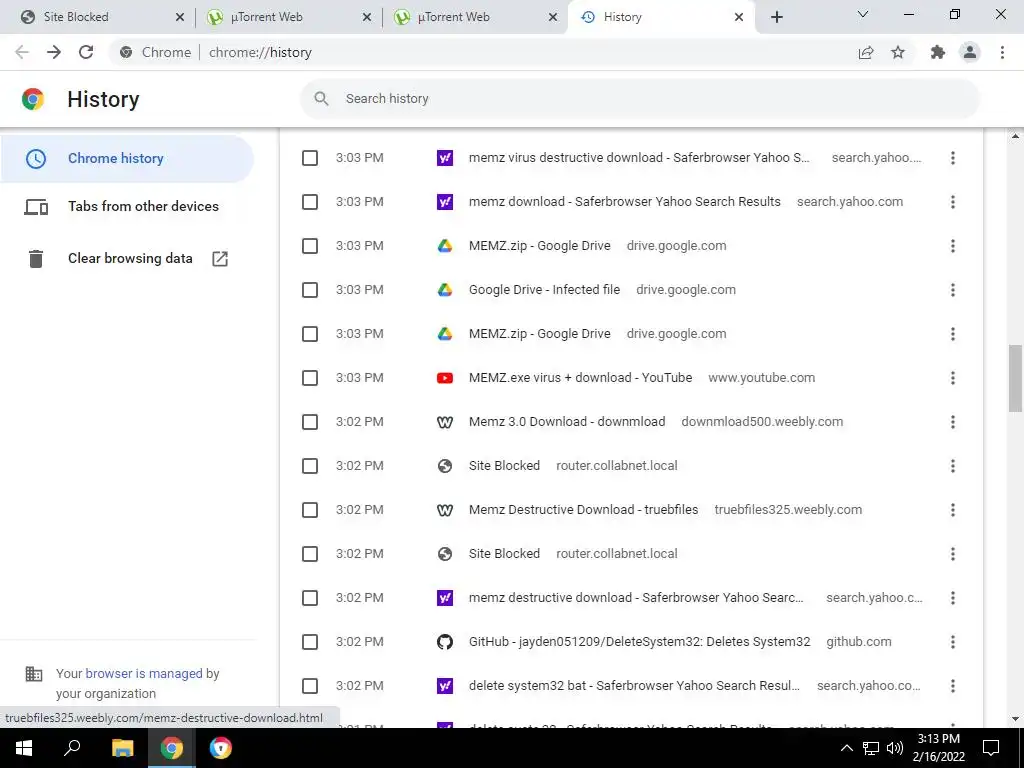Image resolution: width=1024 pixels, height=768 pixels.
Task: Click the network icon in the system tray
Action: pyautogui.click(x=871, y=748)
